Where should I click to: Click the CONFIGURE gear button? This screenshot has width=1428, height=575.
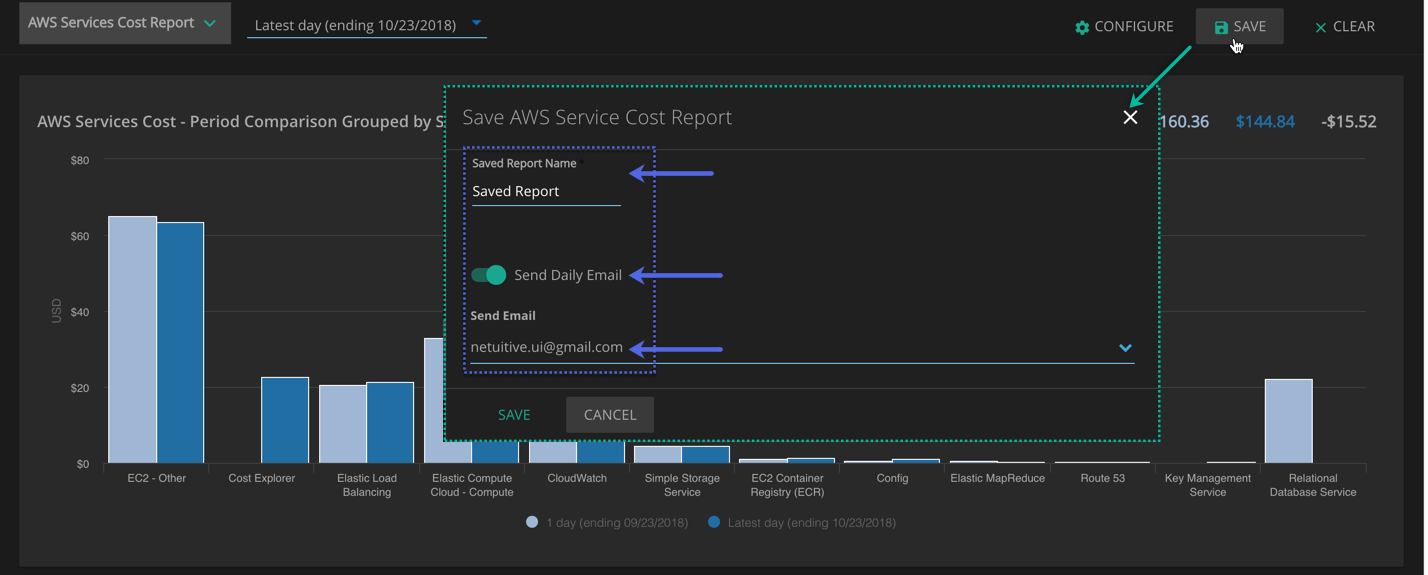click(1124, 27)
